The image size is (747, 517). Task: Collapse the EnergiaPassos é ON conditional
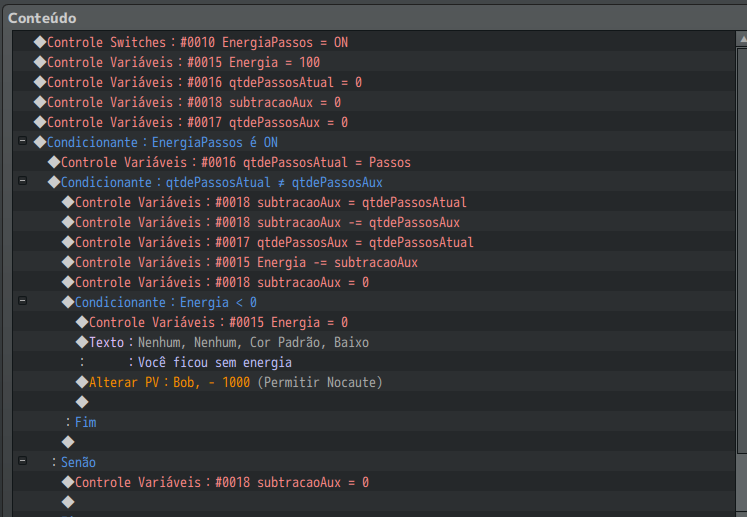23,142
